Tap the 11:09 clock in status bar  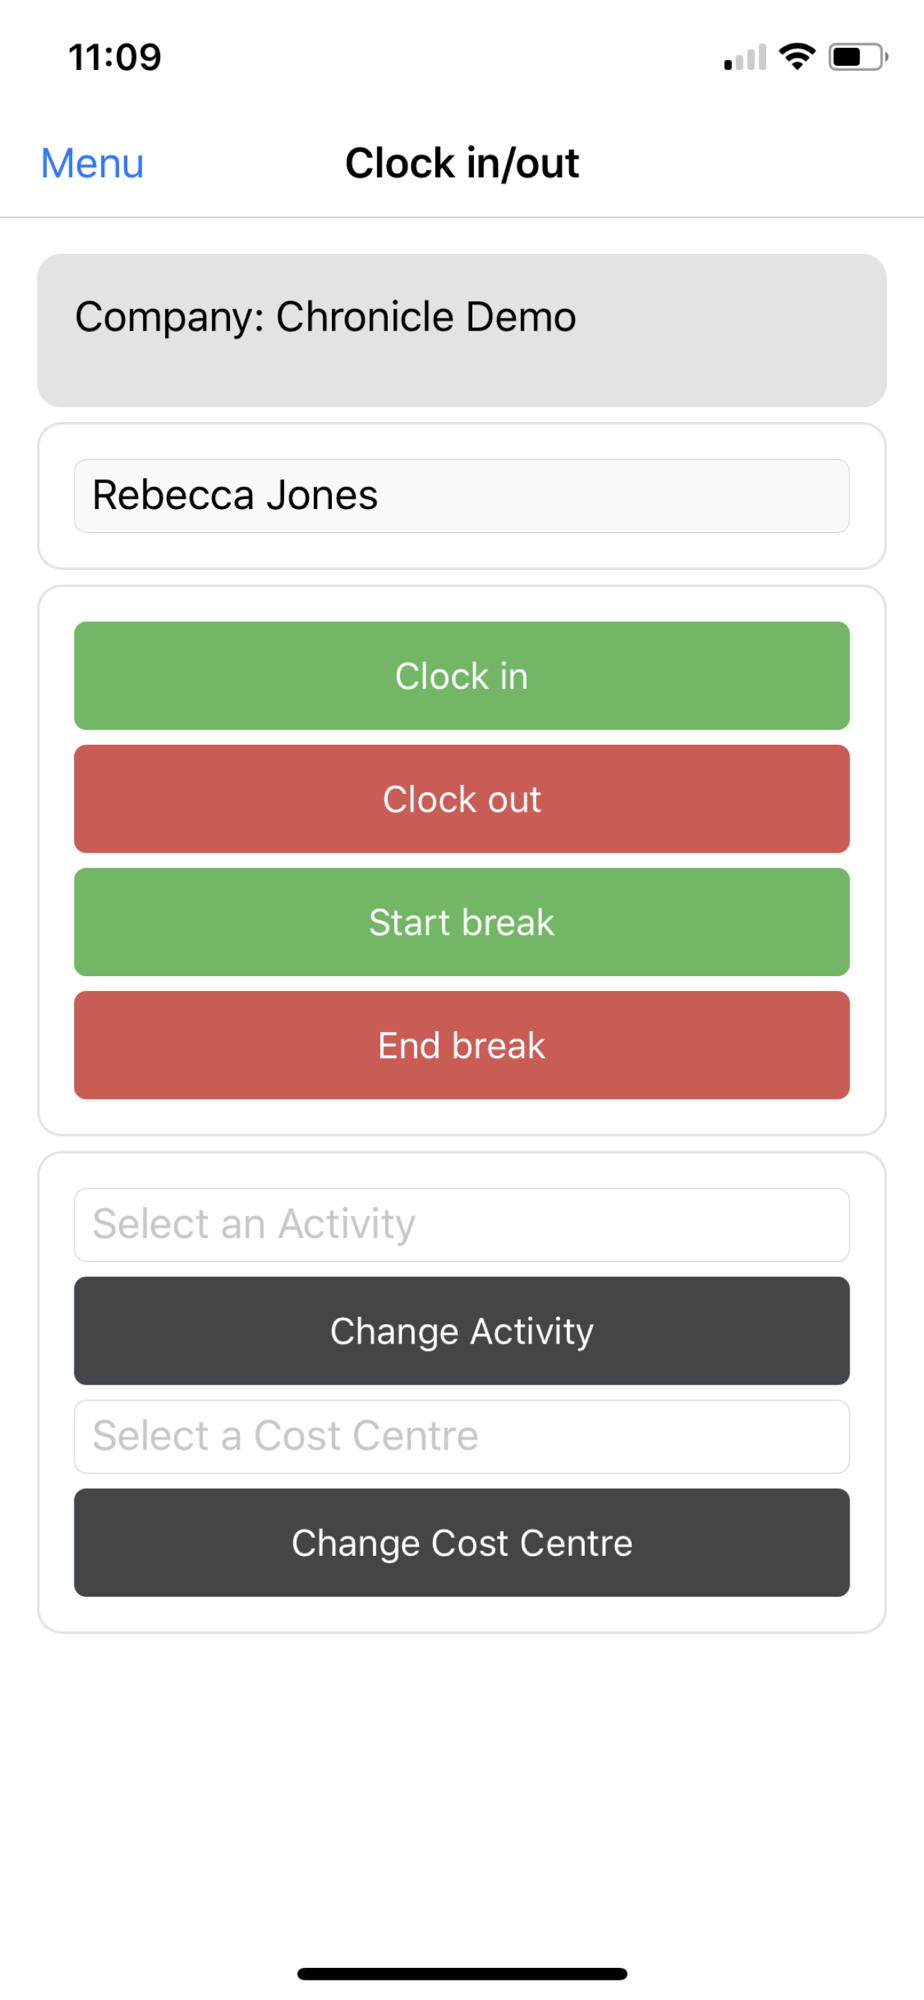click(114, 57)
